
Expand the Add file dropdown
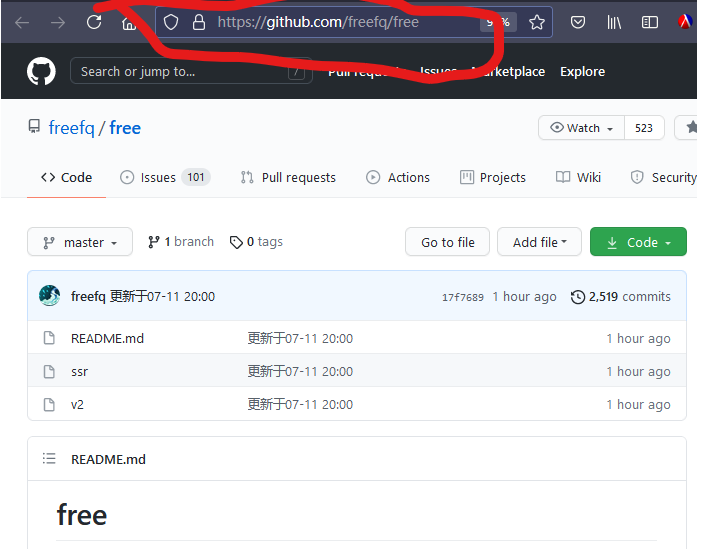(539, 242)
